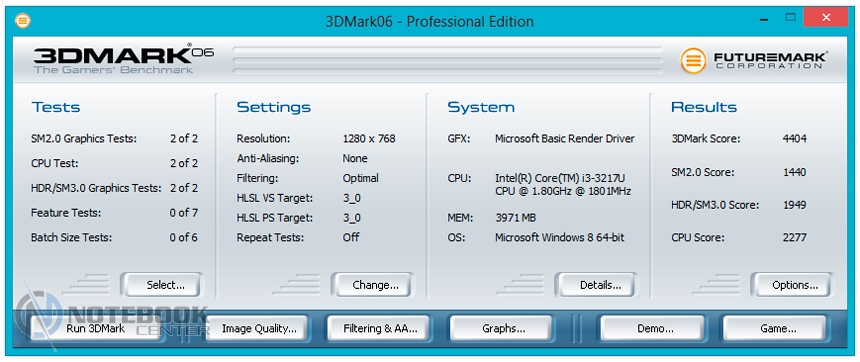
Task: Click the 3DMark Score value 4404
Action: pos(794,139)
